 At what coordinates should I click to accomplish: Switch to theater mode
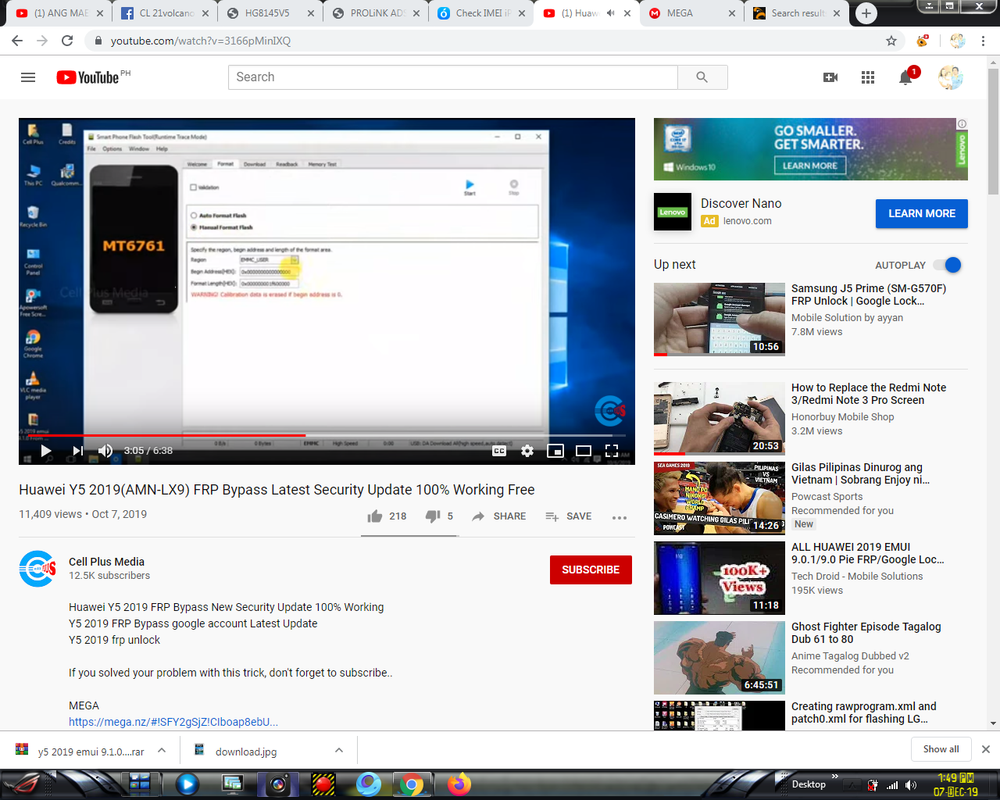[583, 451]
